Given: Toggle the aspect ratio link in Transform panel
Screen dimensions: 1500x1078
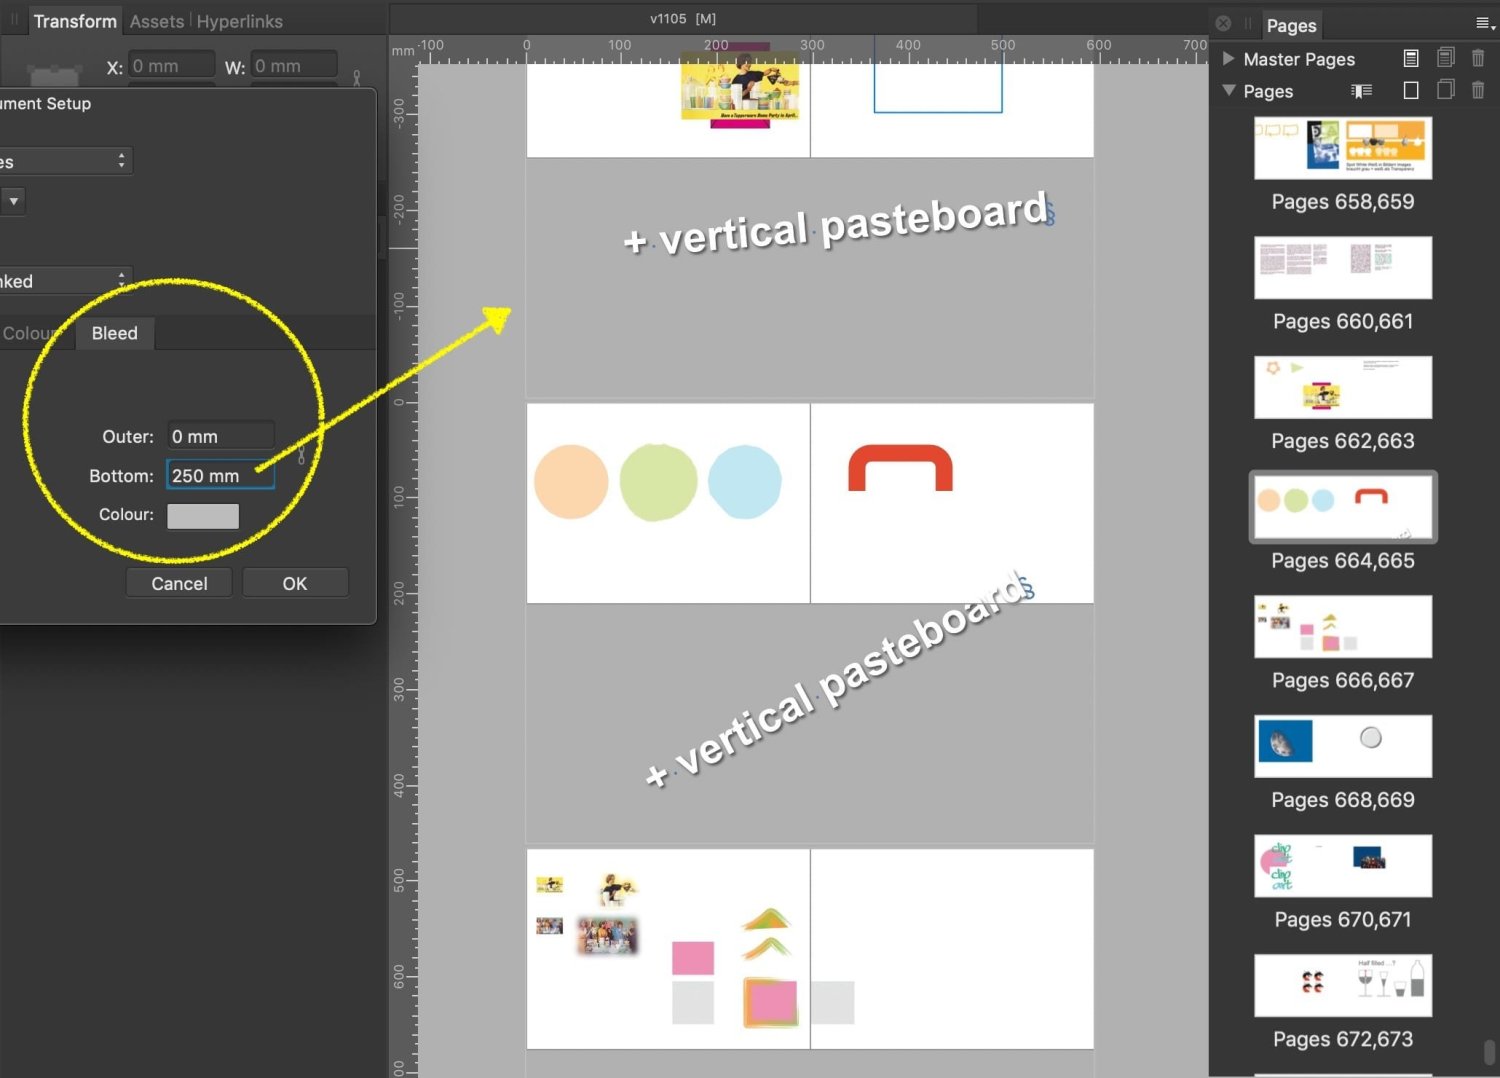Looking at the screenshot, I should 357,76.
